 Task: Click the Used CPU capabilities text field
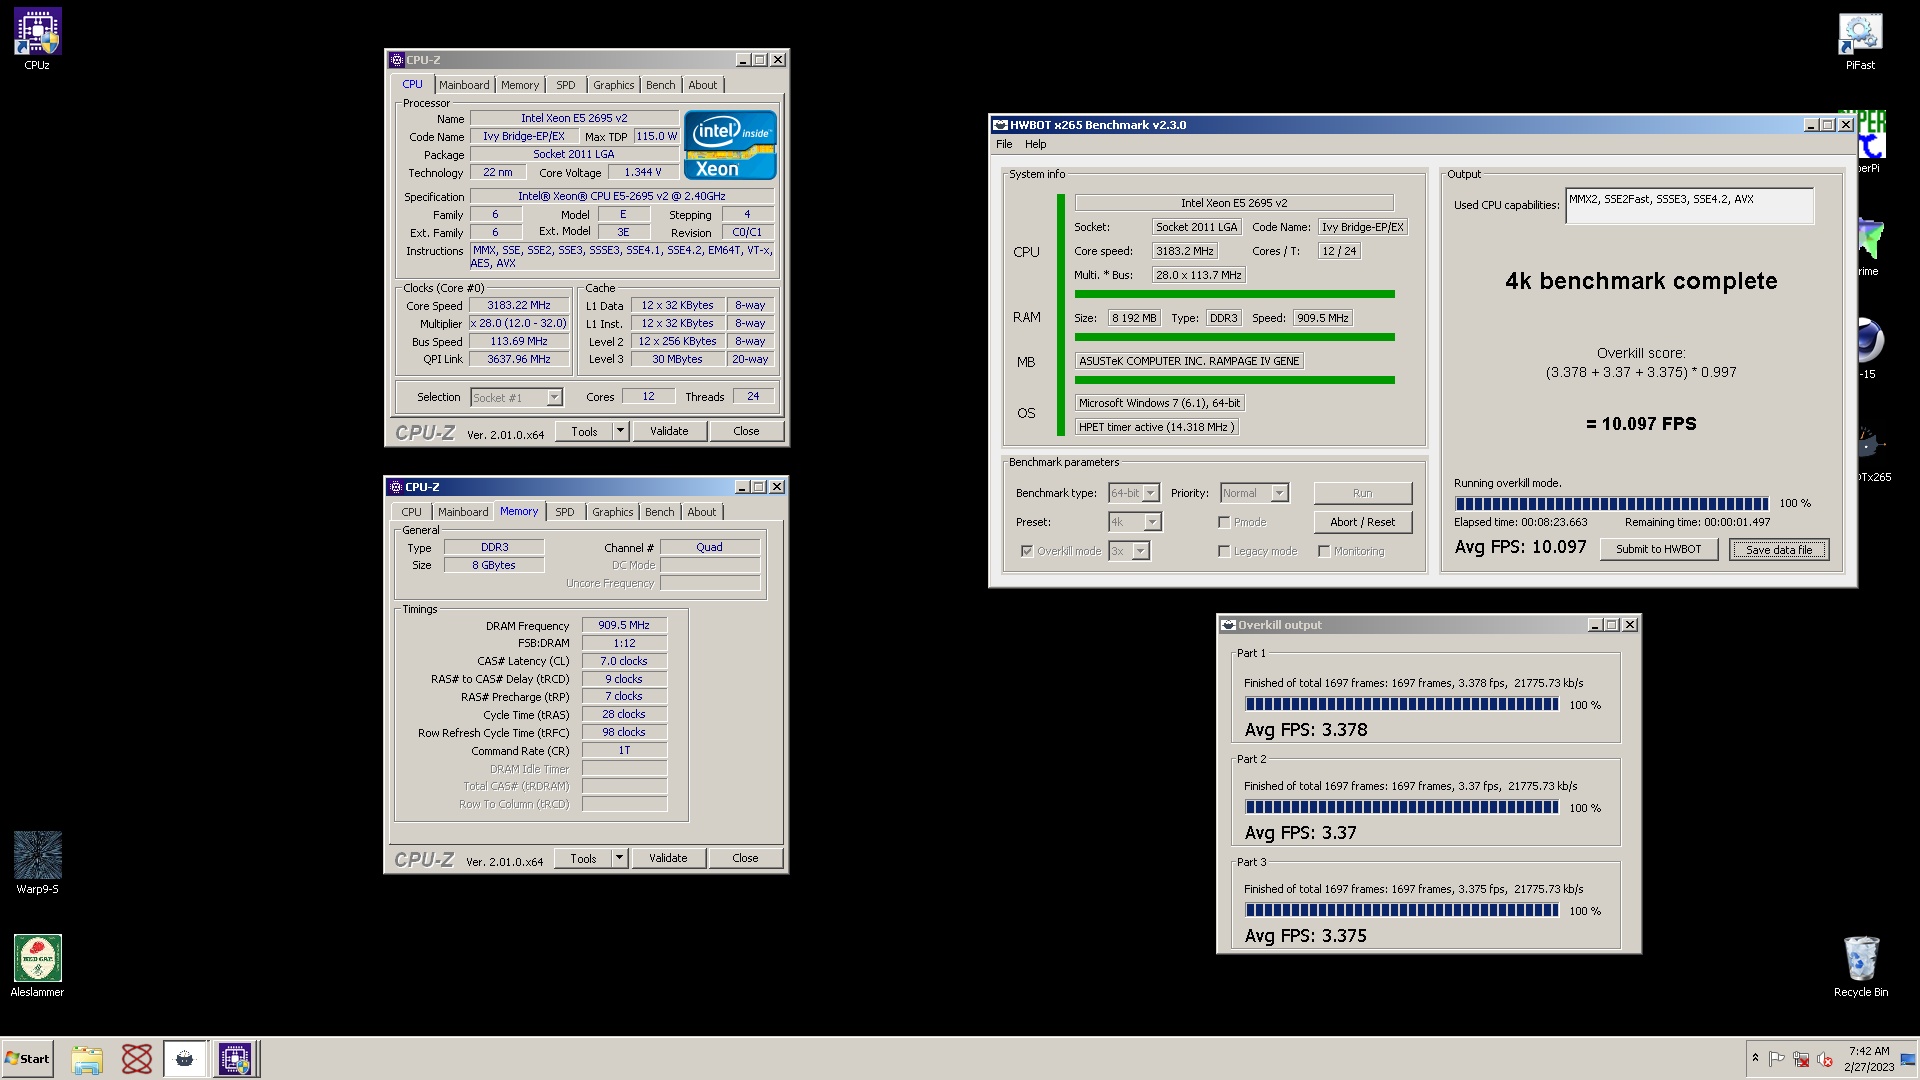1689,205
